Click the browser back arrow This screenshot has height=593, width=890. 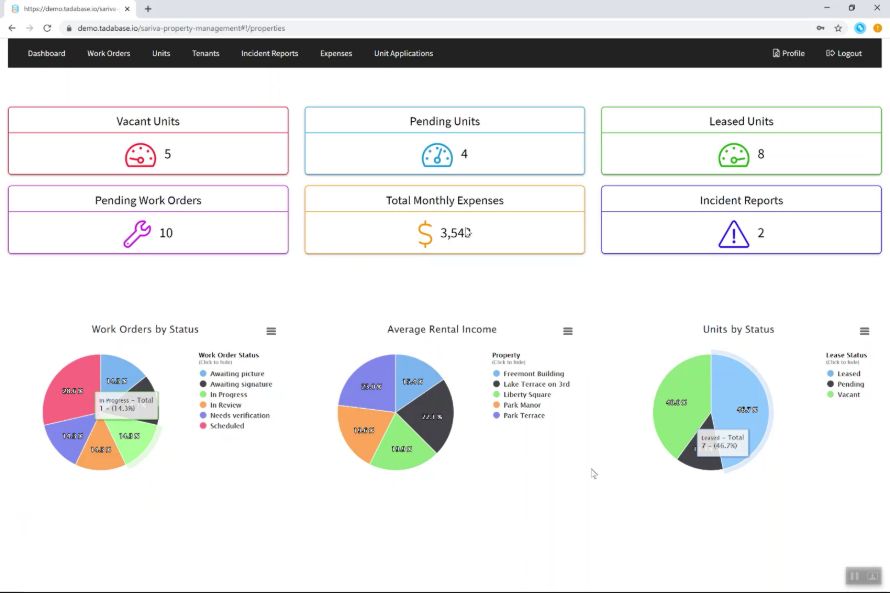point(12,28)
